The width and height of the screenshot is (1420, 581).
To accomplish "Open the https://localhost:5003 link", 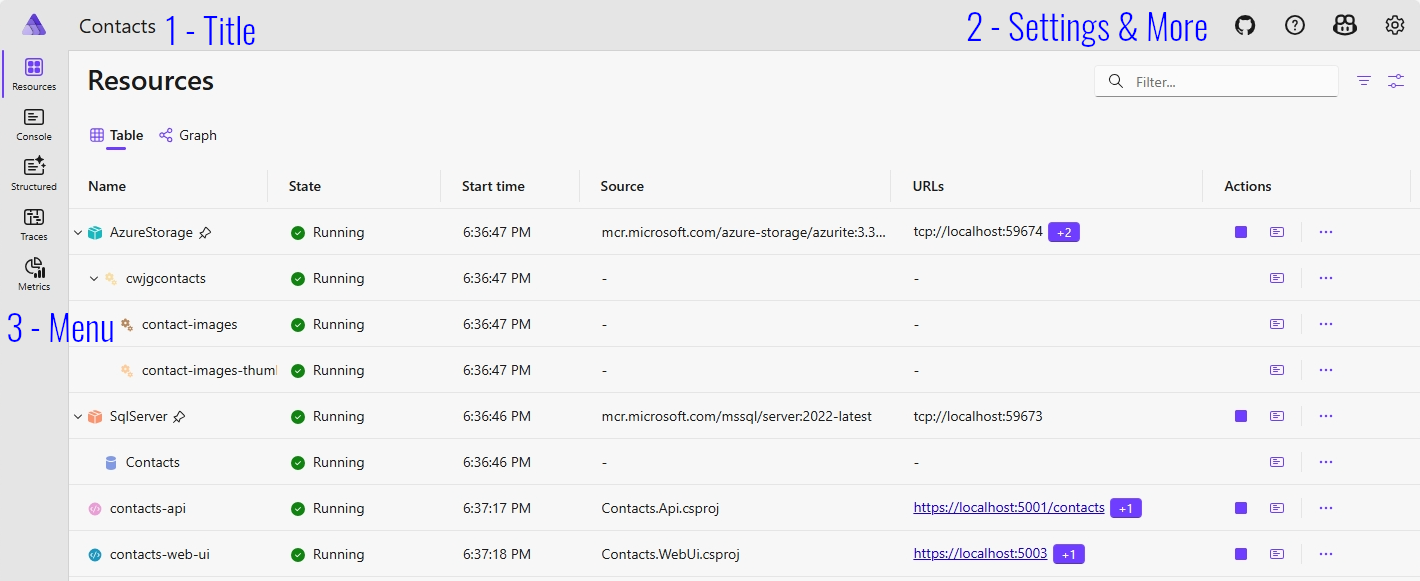I will coord(980,554).
